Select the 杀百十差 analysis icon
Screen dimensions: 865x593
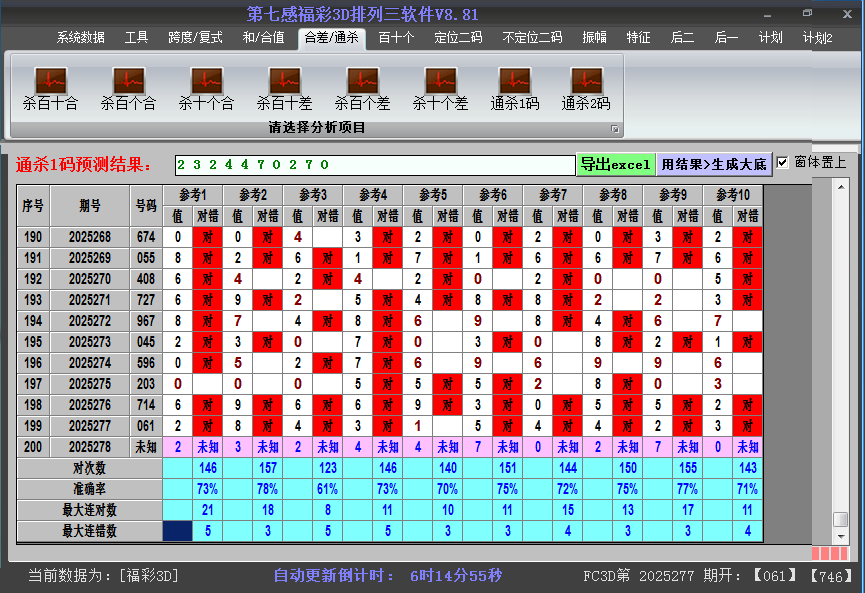tap(283, 90)
